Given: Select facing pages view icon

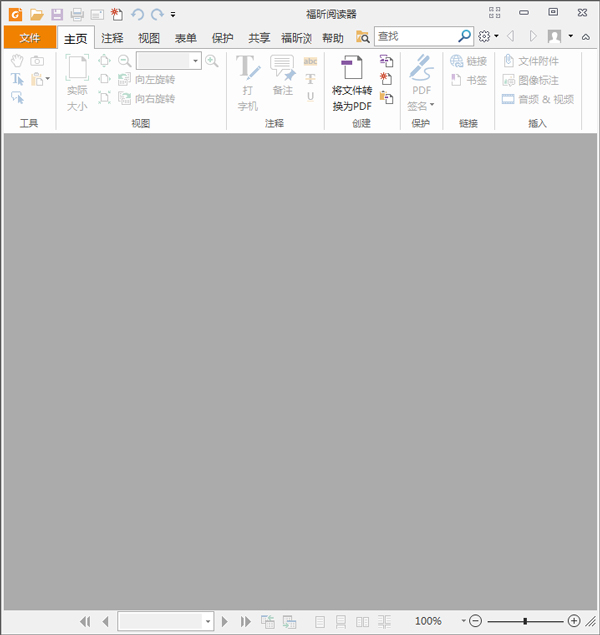Looking at the screenshot, I should point(362,622).
